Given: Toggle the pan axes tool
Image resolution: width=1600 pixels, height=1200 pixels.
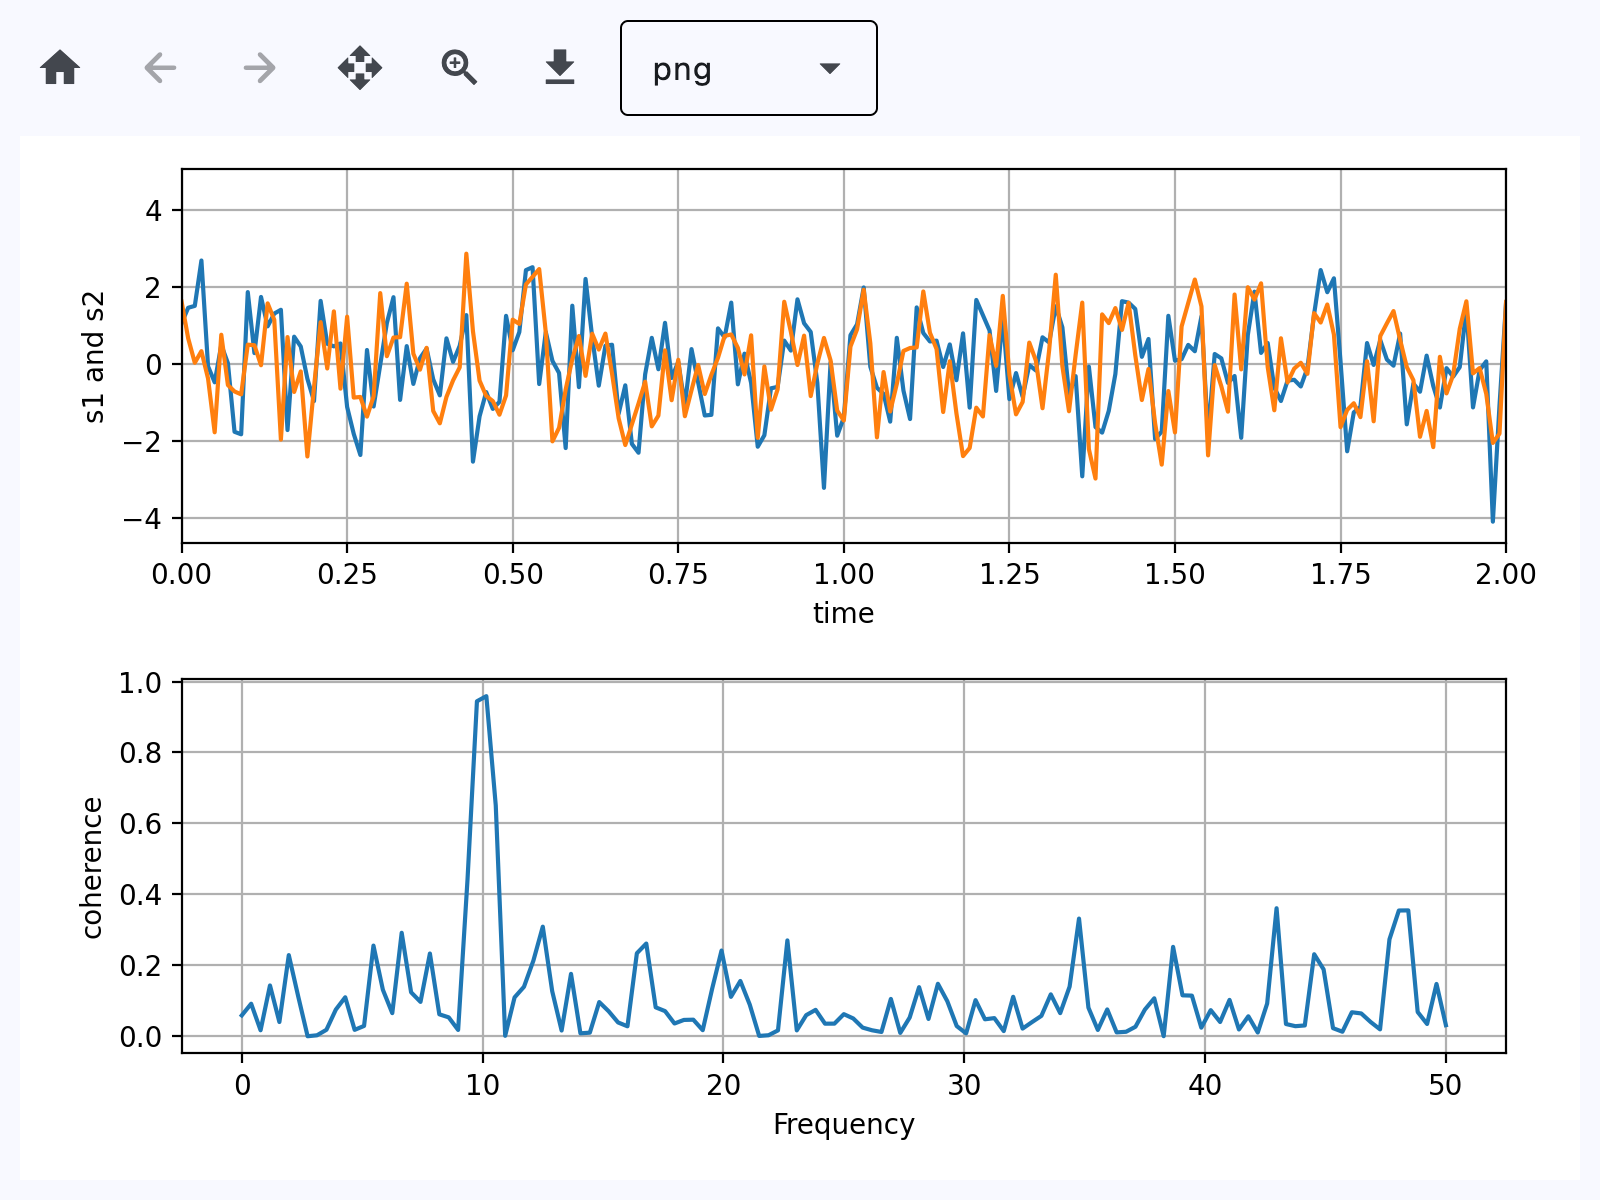Looking at the screenshot, I should 360,68.
